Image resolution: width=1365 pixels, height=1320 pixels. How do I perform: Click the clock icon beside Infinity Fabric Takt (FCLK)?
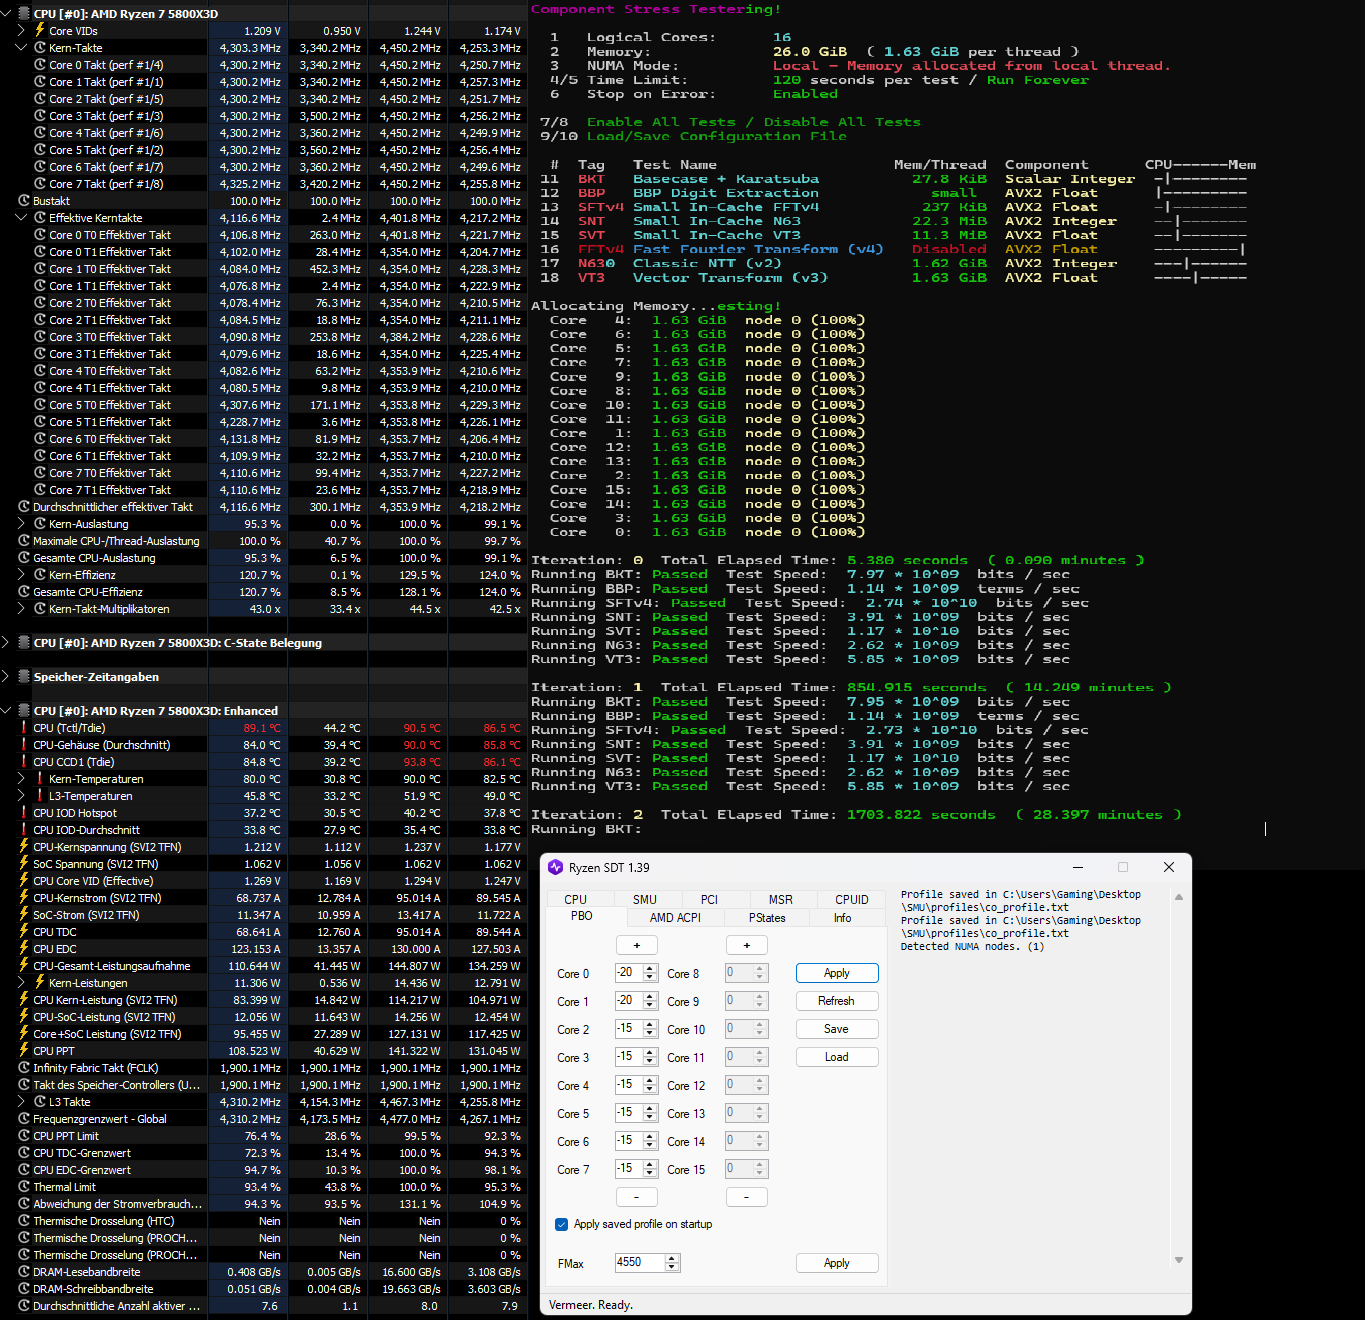coord(24,1067)
